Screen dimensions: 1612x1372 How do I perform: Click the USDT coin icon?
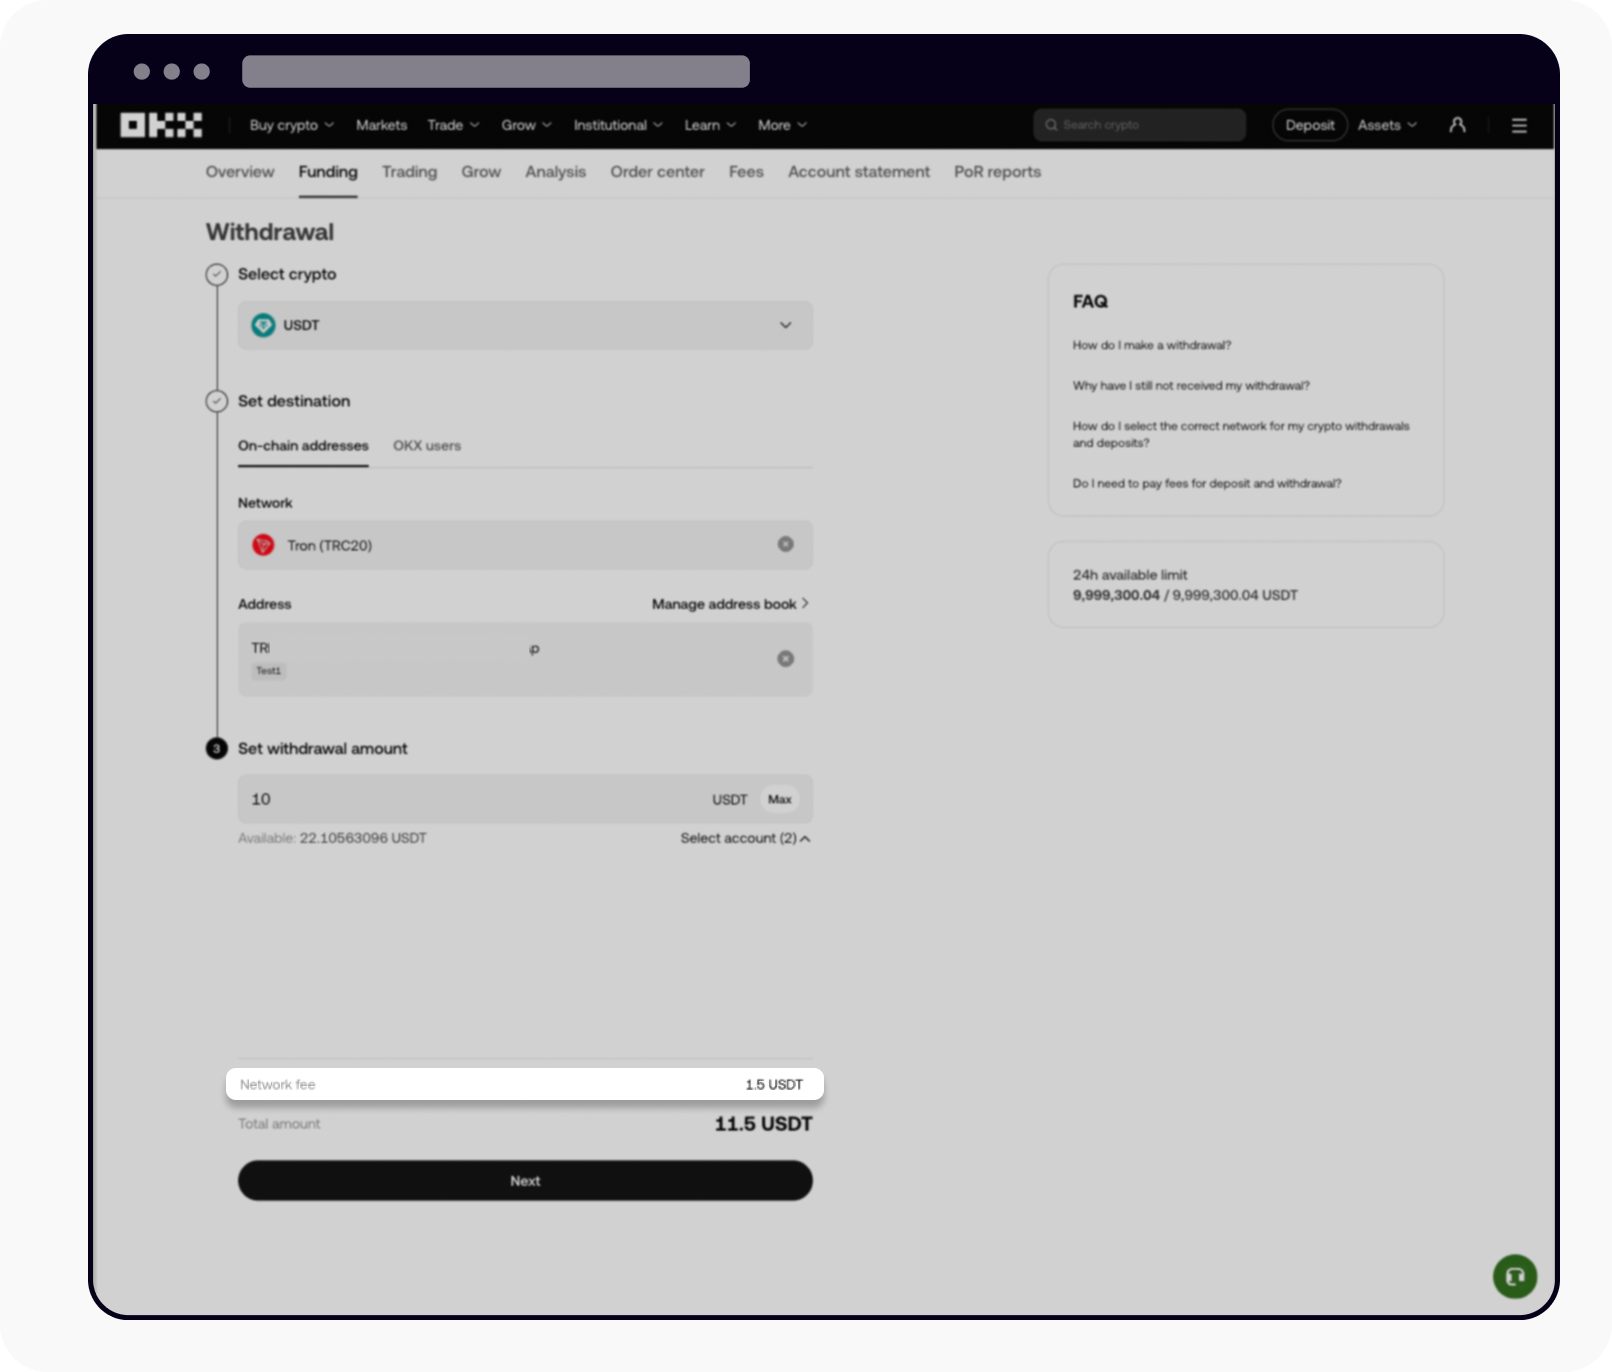(262, 325)
